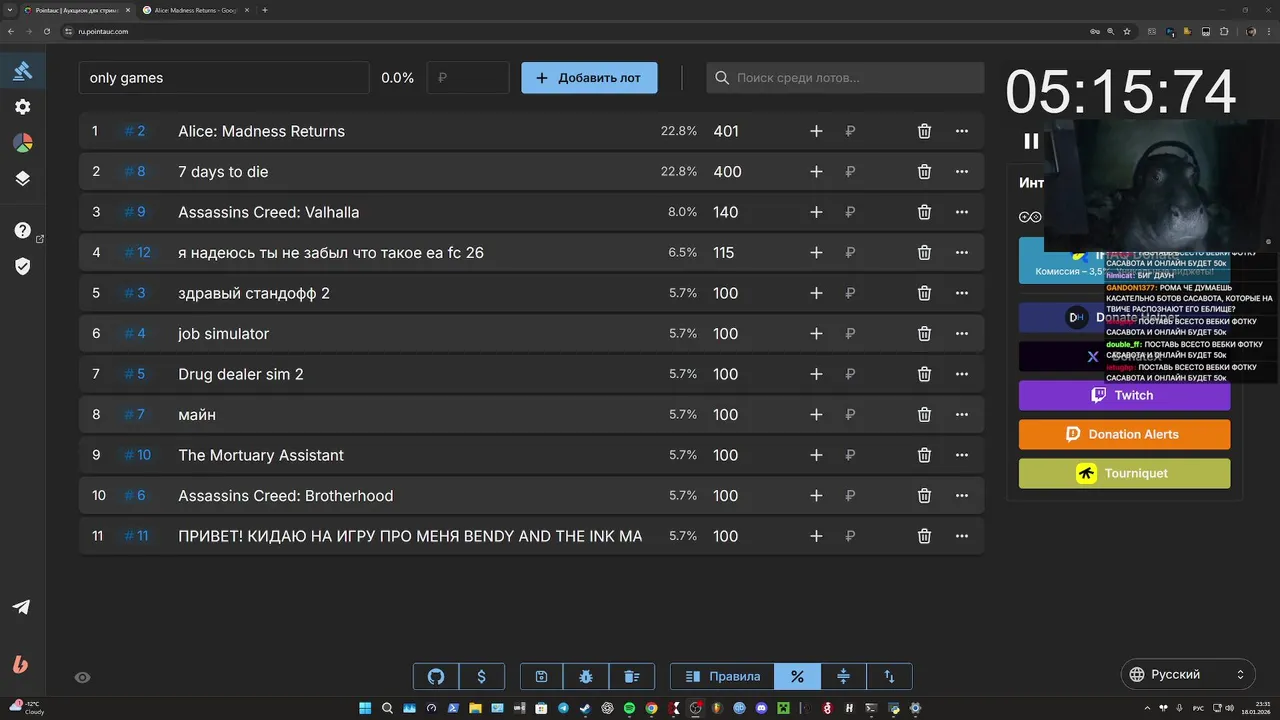
Task: Click the Twitch integration button
Action: point(1124,395)
